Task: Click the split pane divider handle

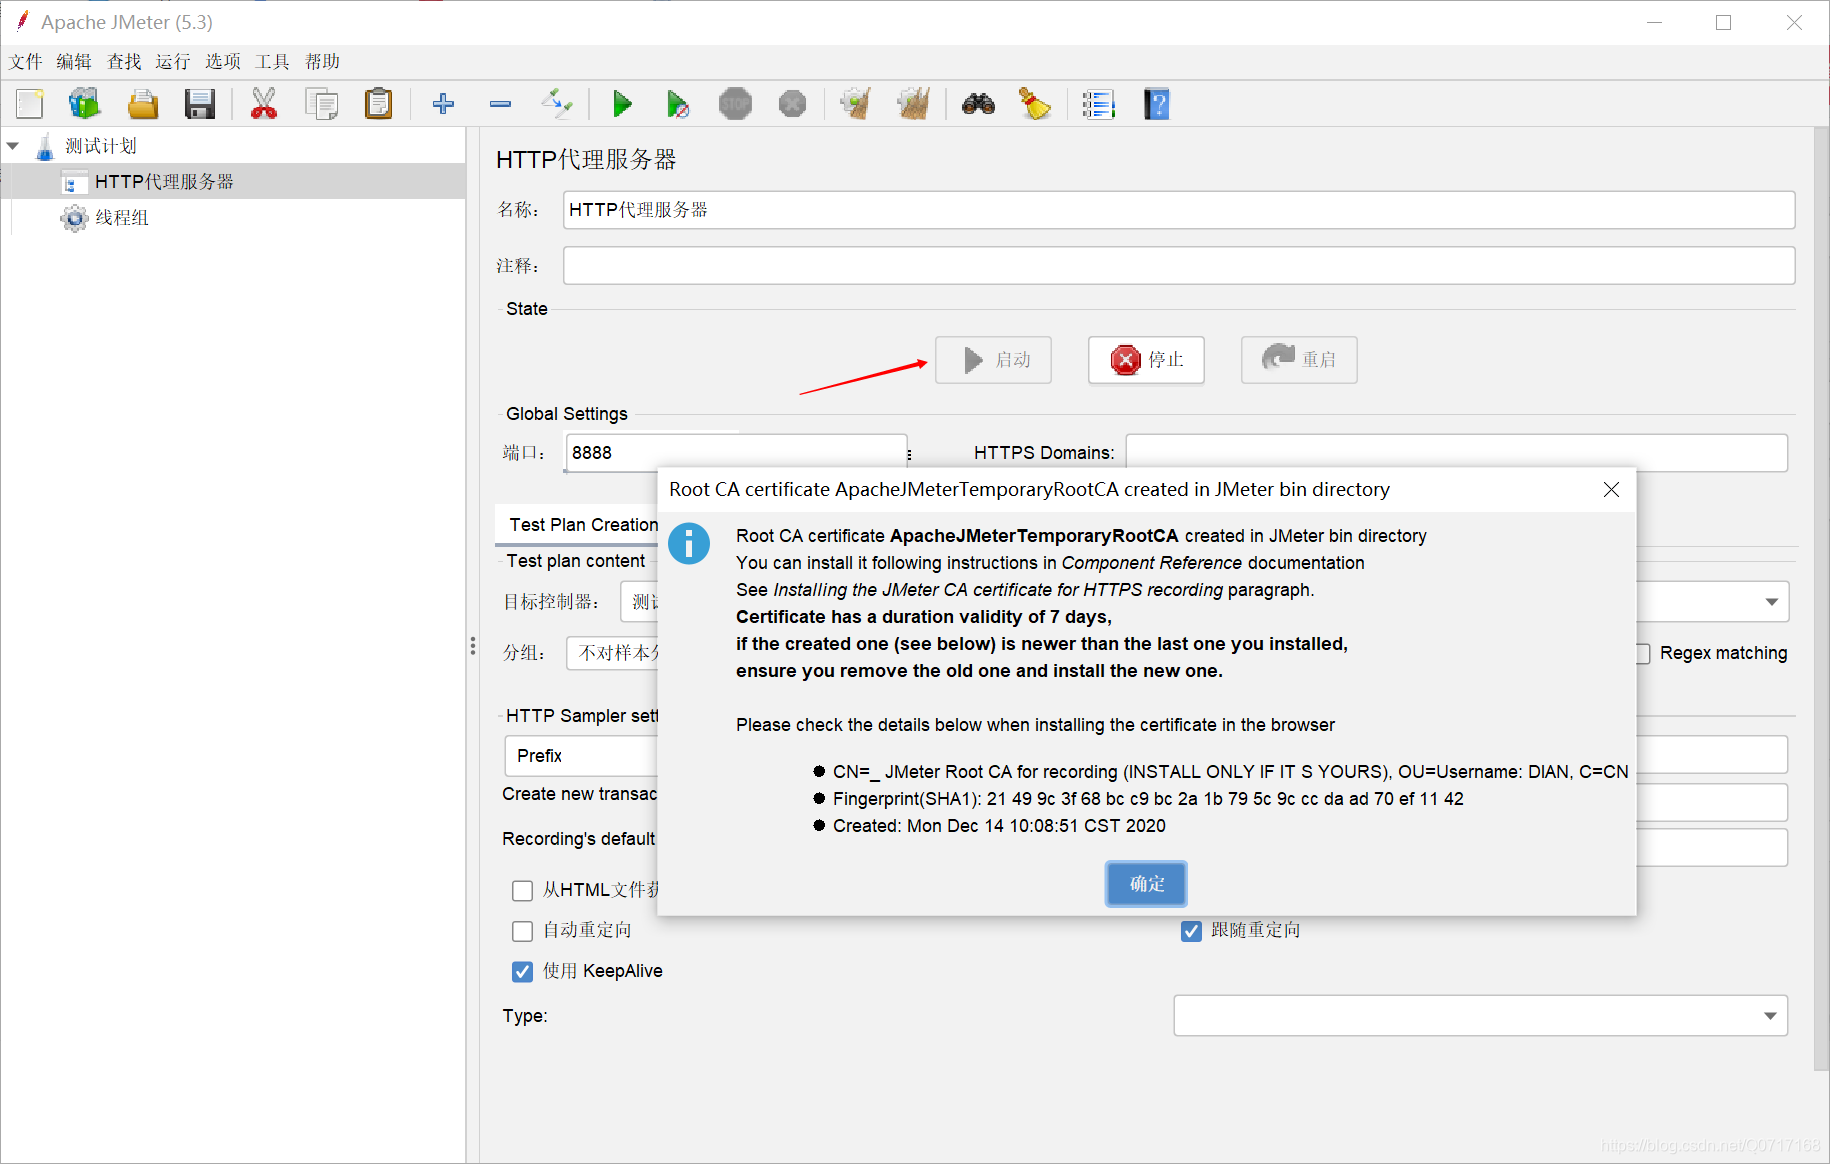Action: [473, 646]
